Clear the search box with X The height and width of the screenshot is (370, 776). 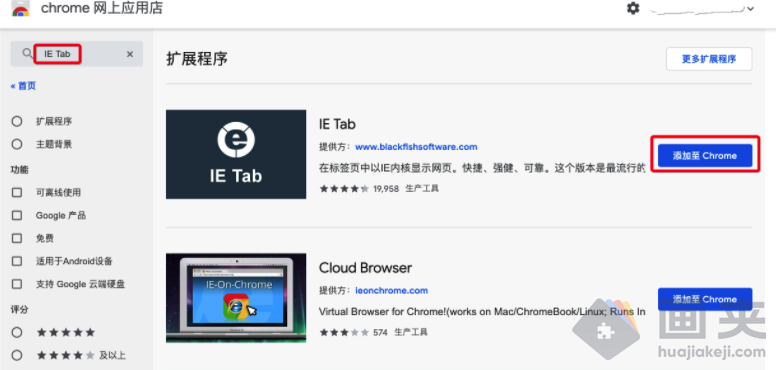click(130, 54)
